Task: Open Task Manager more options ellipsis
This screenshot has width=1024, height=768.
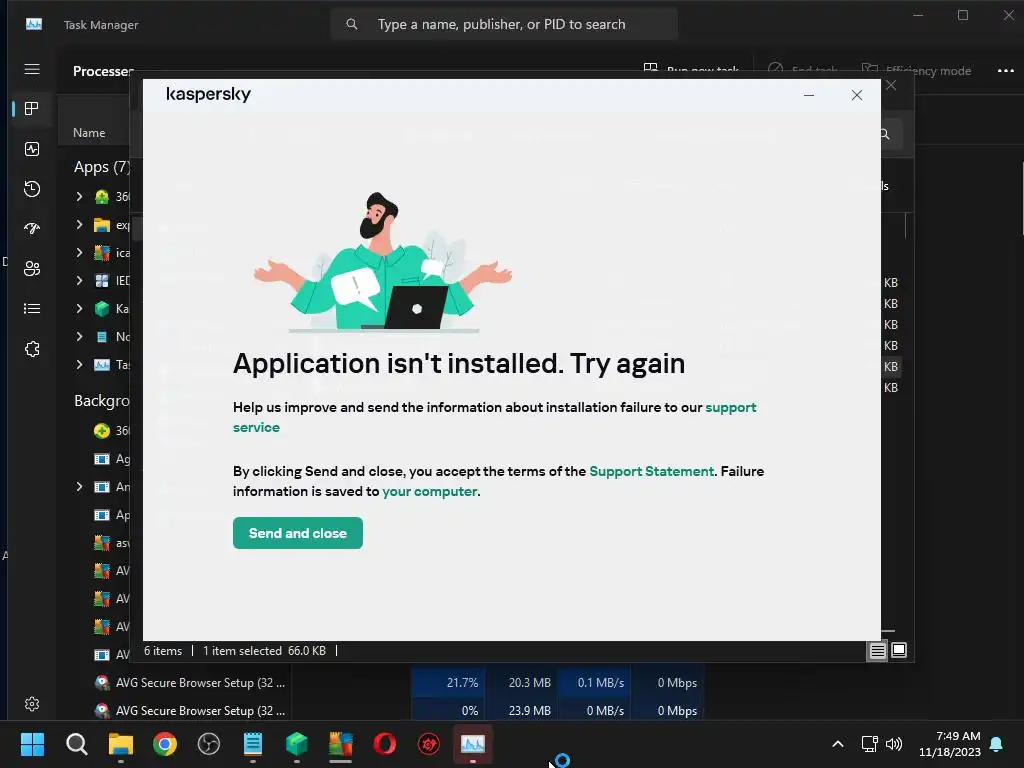Action: click(x=1006, y=71)
